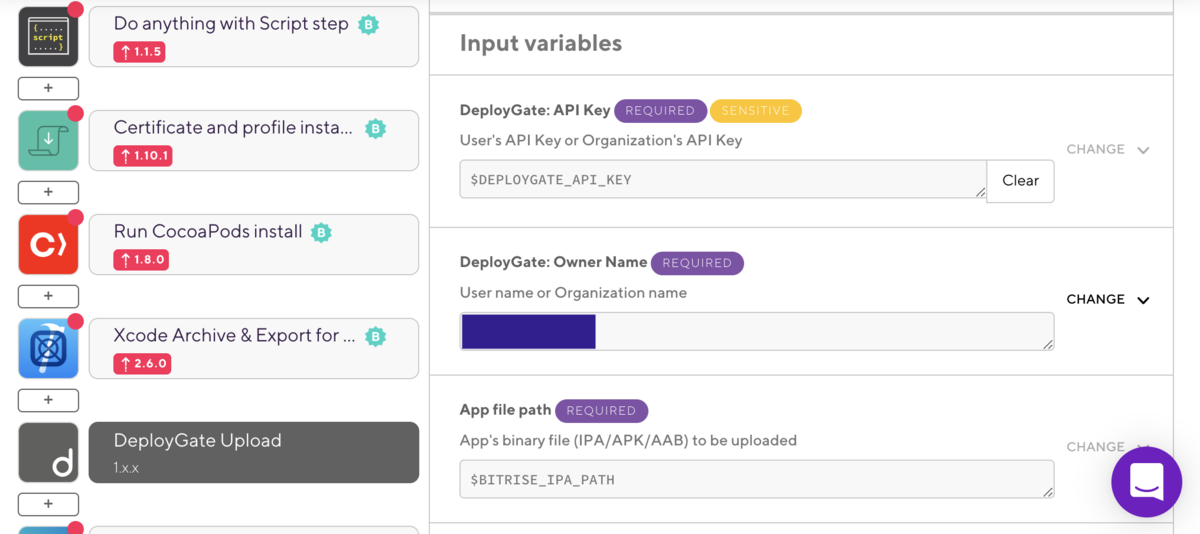Click the App's binary file description text
Image resolution: width=1200 pixels, height=534 pixels.
pos(628,440)
